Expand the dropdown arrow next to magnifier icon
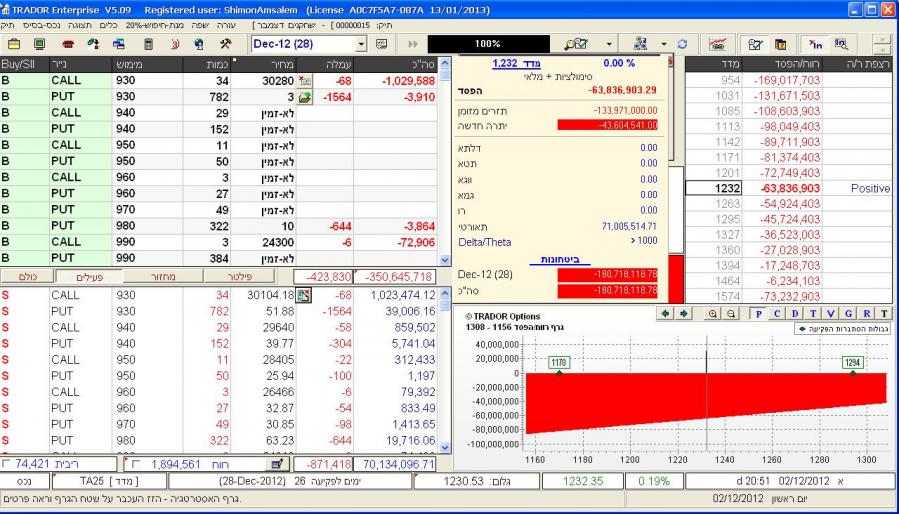Screen dimensions: 899x514 (609, 45)
